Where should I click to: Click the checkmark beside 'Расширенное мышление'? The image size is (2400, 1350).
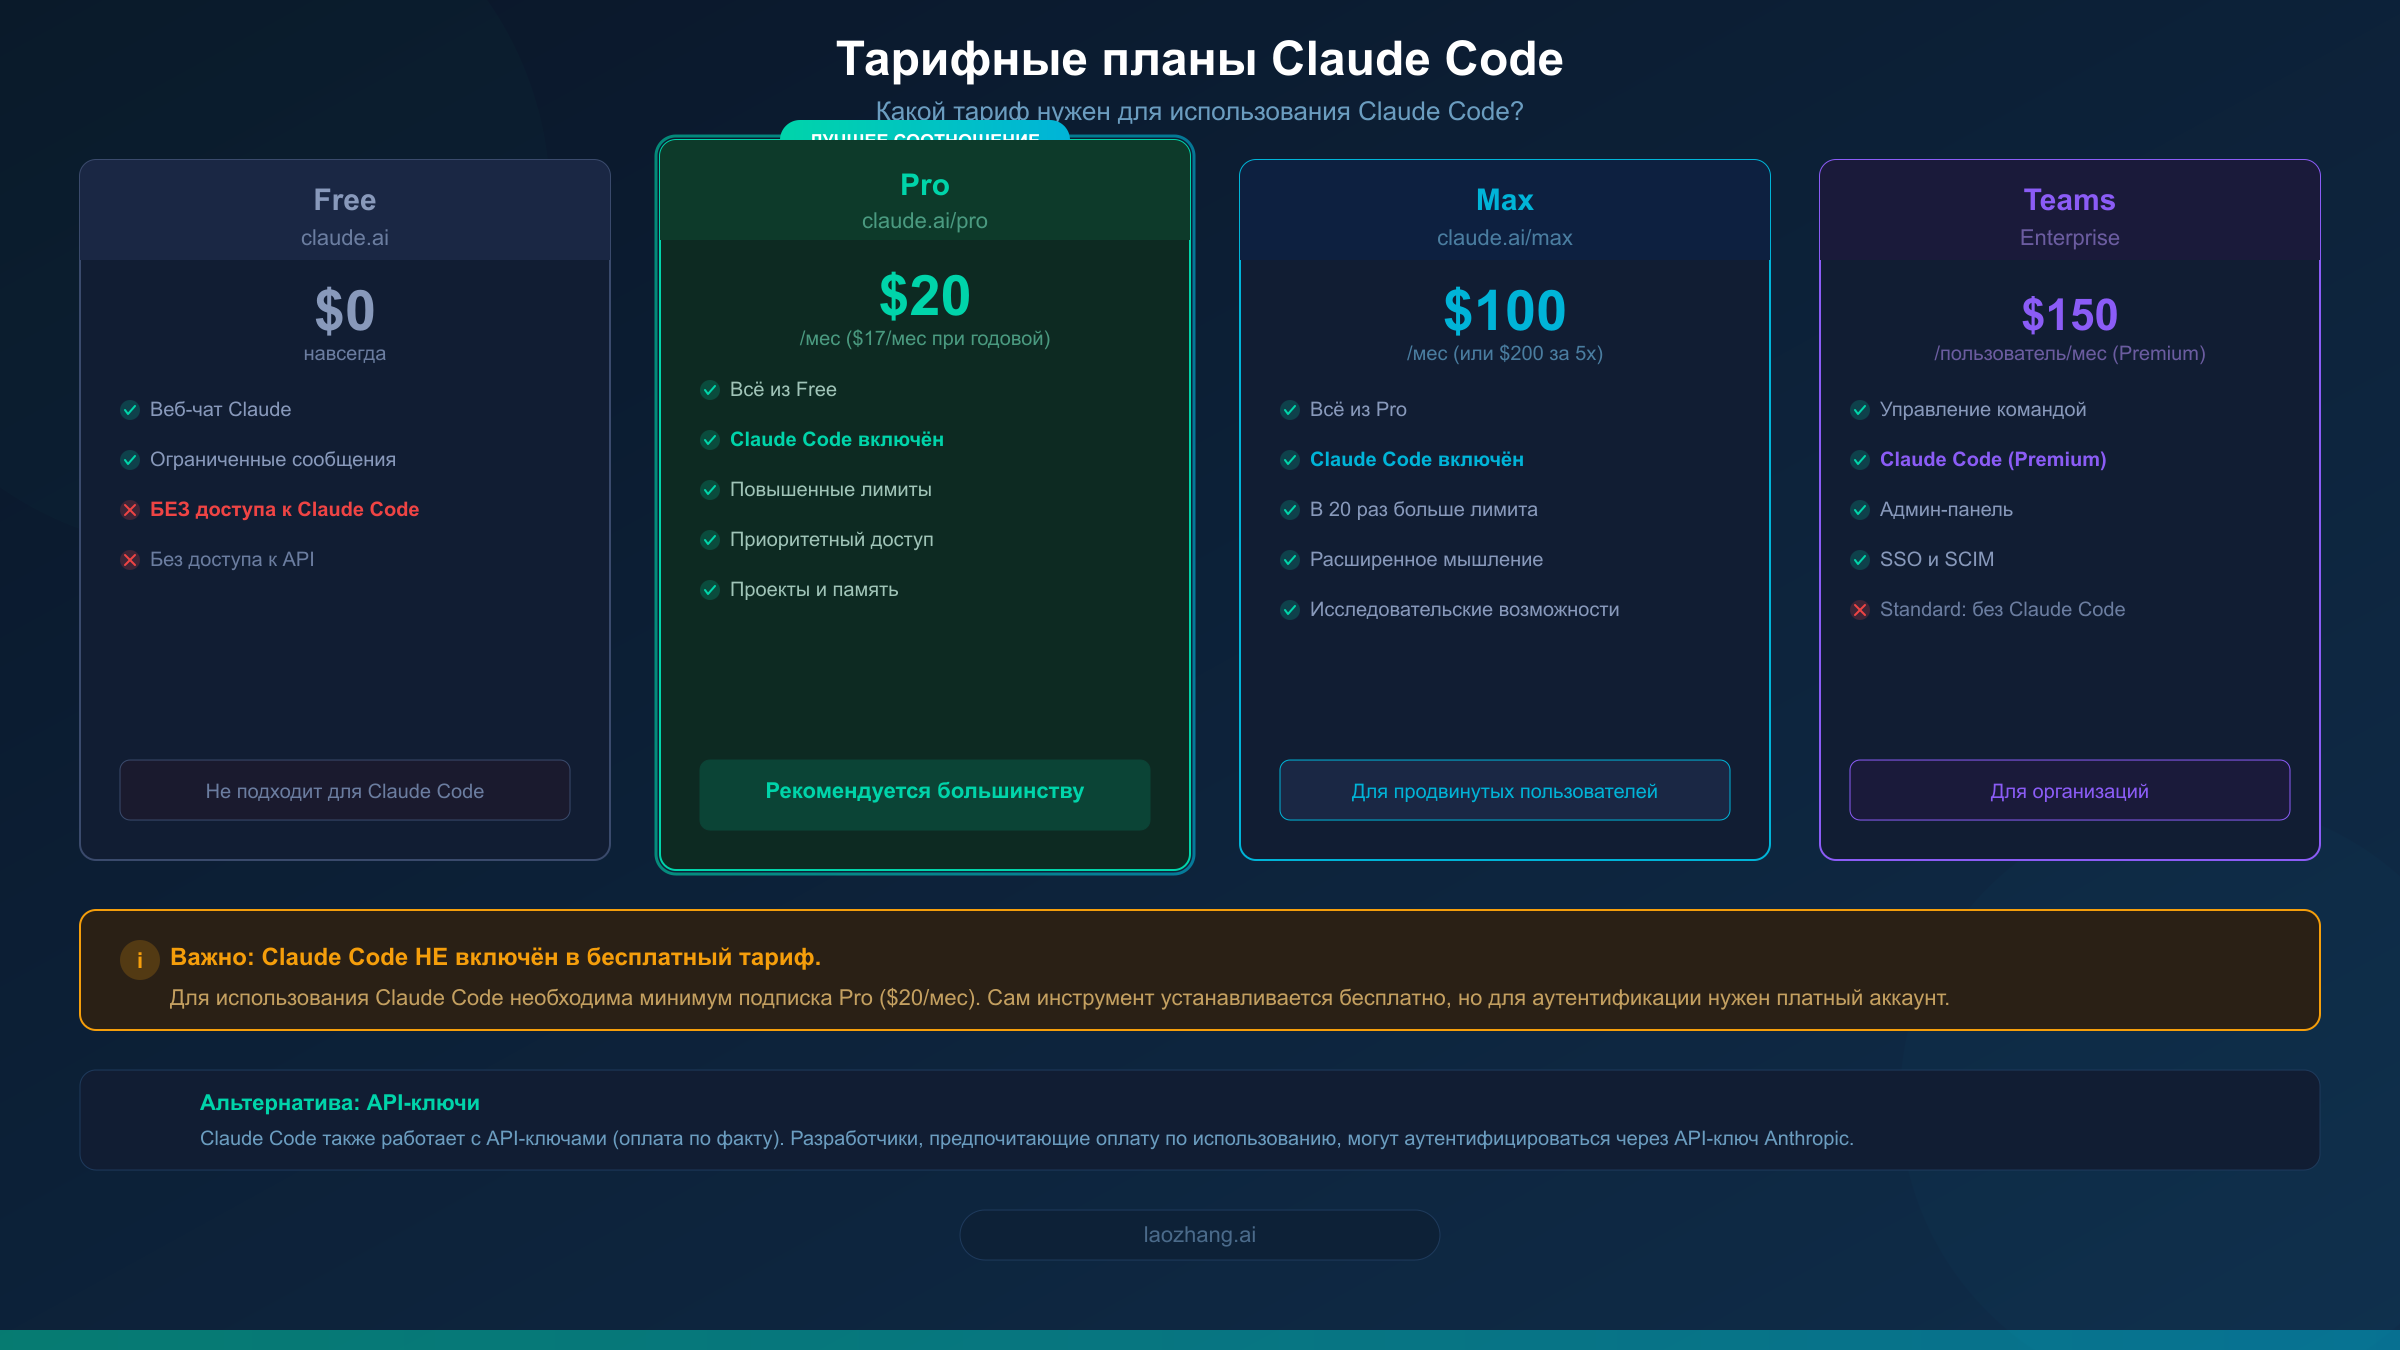(x=1289, y=560)
